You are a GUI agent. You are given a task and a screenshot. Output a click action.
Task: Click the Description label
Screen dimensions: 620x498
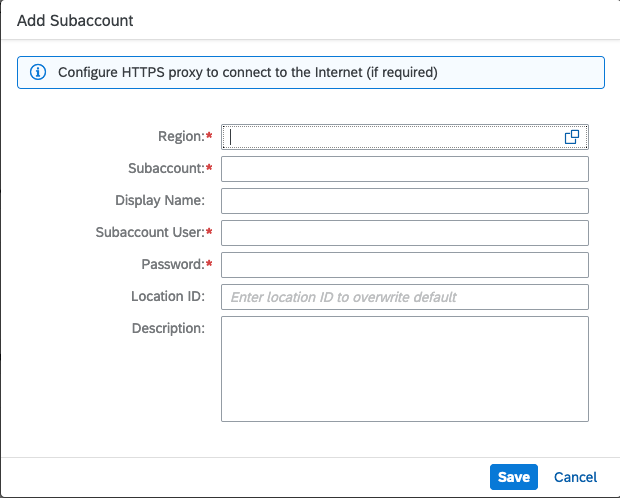[168, 328]
